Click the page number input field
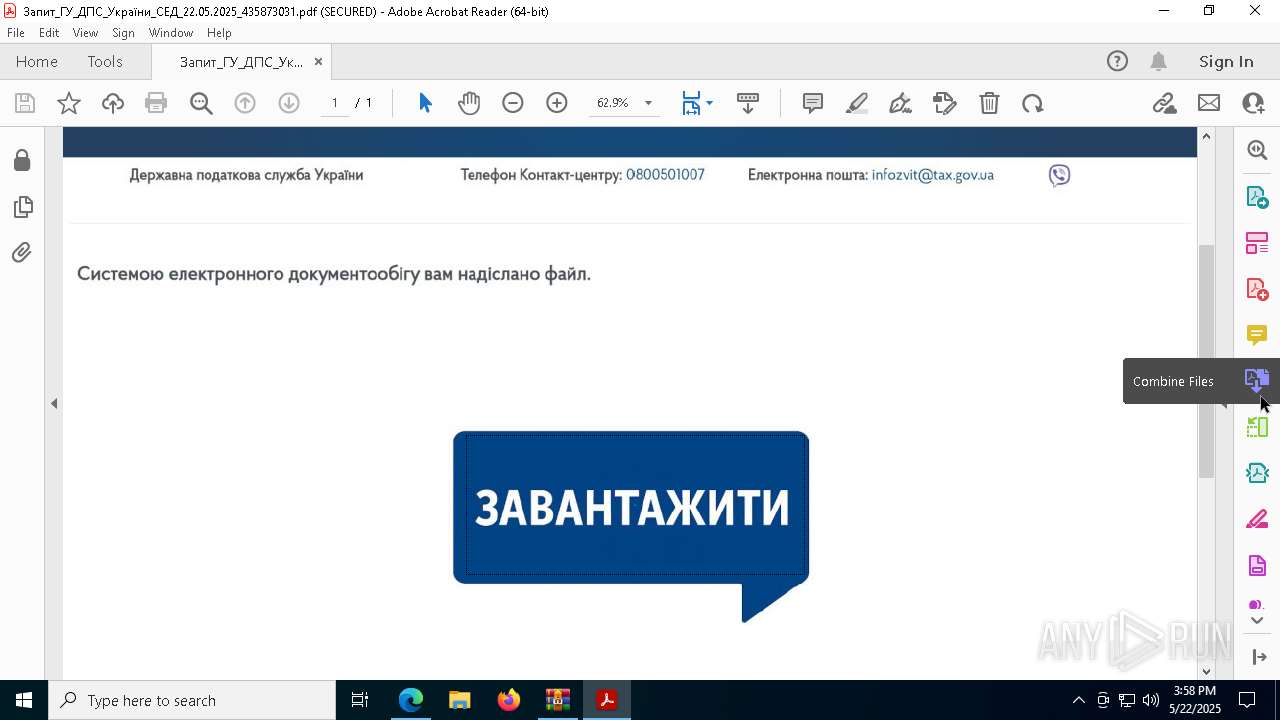The width and height of the screenshot is (1280, 720). pos(335,103)
